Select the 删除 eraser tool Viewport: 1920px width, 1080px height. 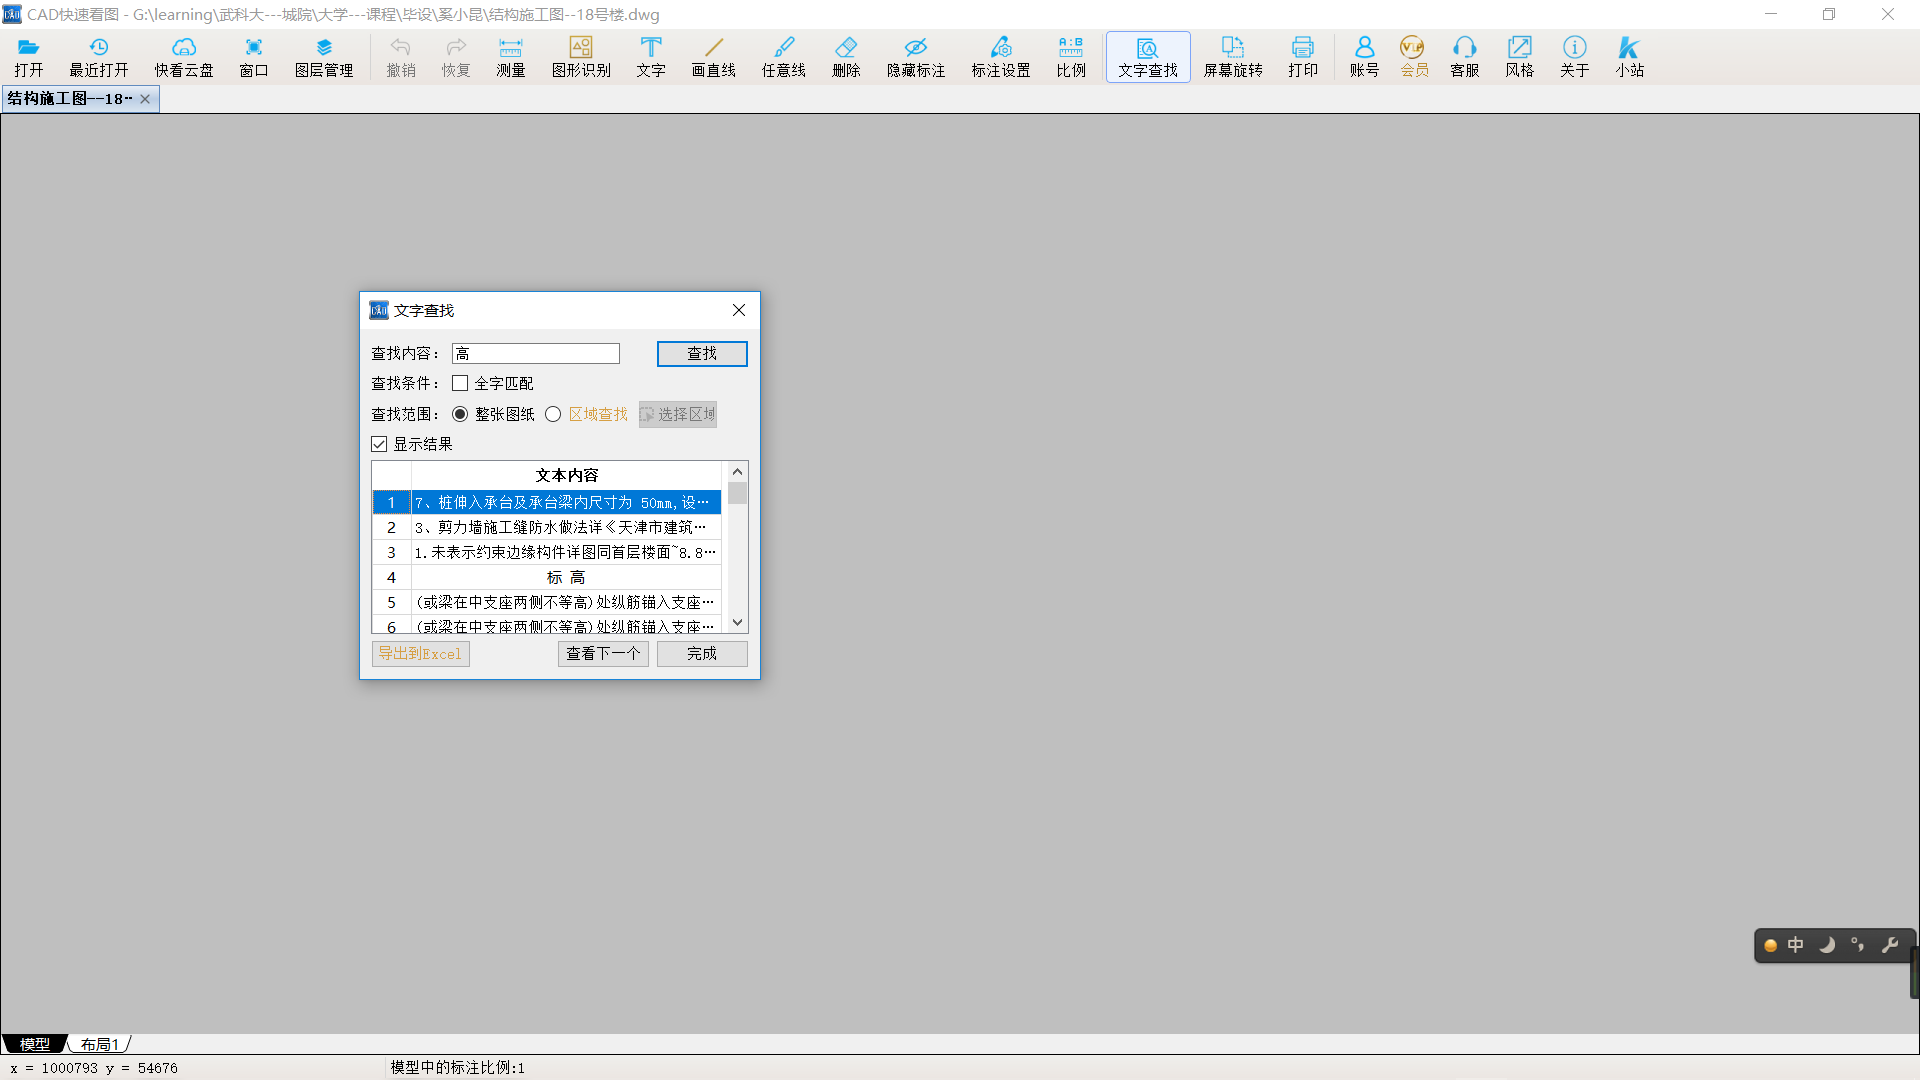[846, 57]
